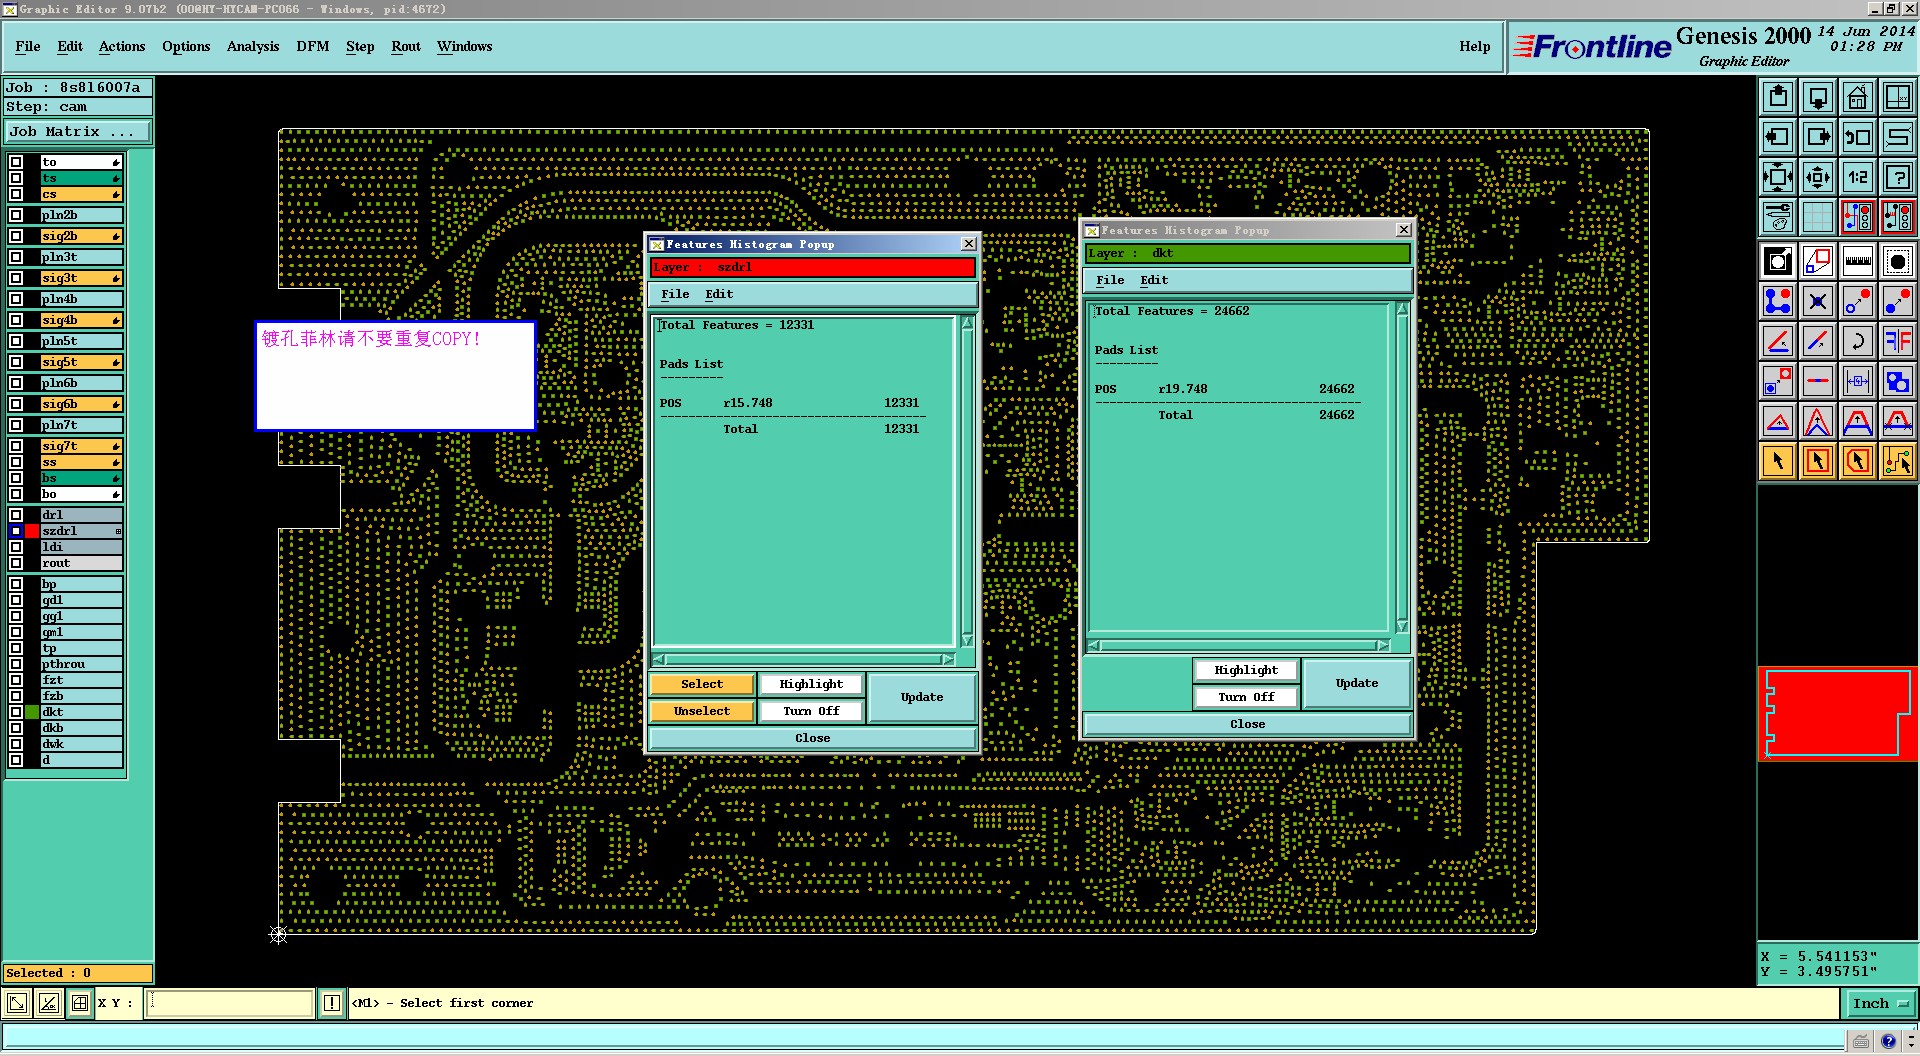Toggle visibility checkbox for layer rout
This screenshot has height=1056, width=1920.
pos(16,563)
